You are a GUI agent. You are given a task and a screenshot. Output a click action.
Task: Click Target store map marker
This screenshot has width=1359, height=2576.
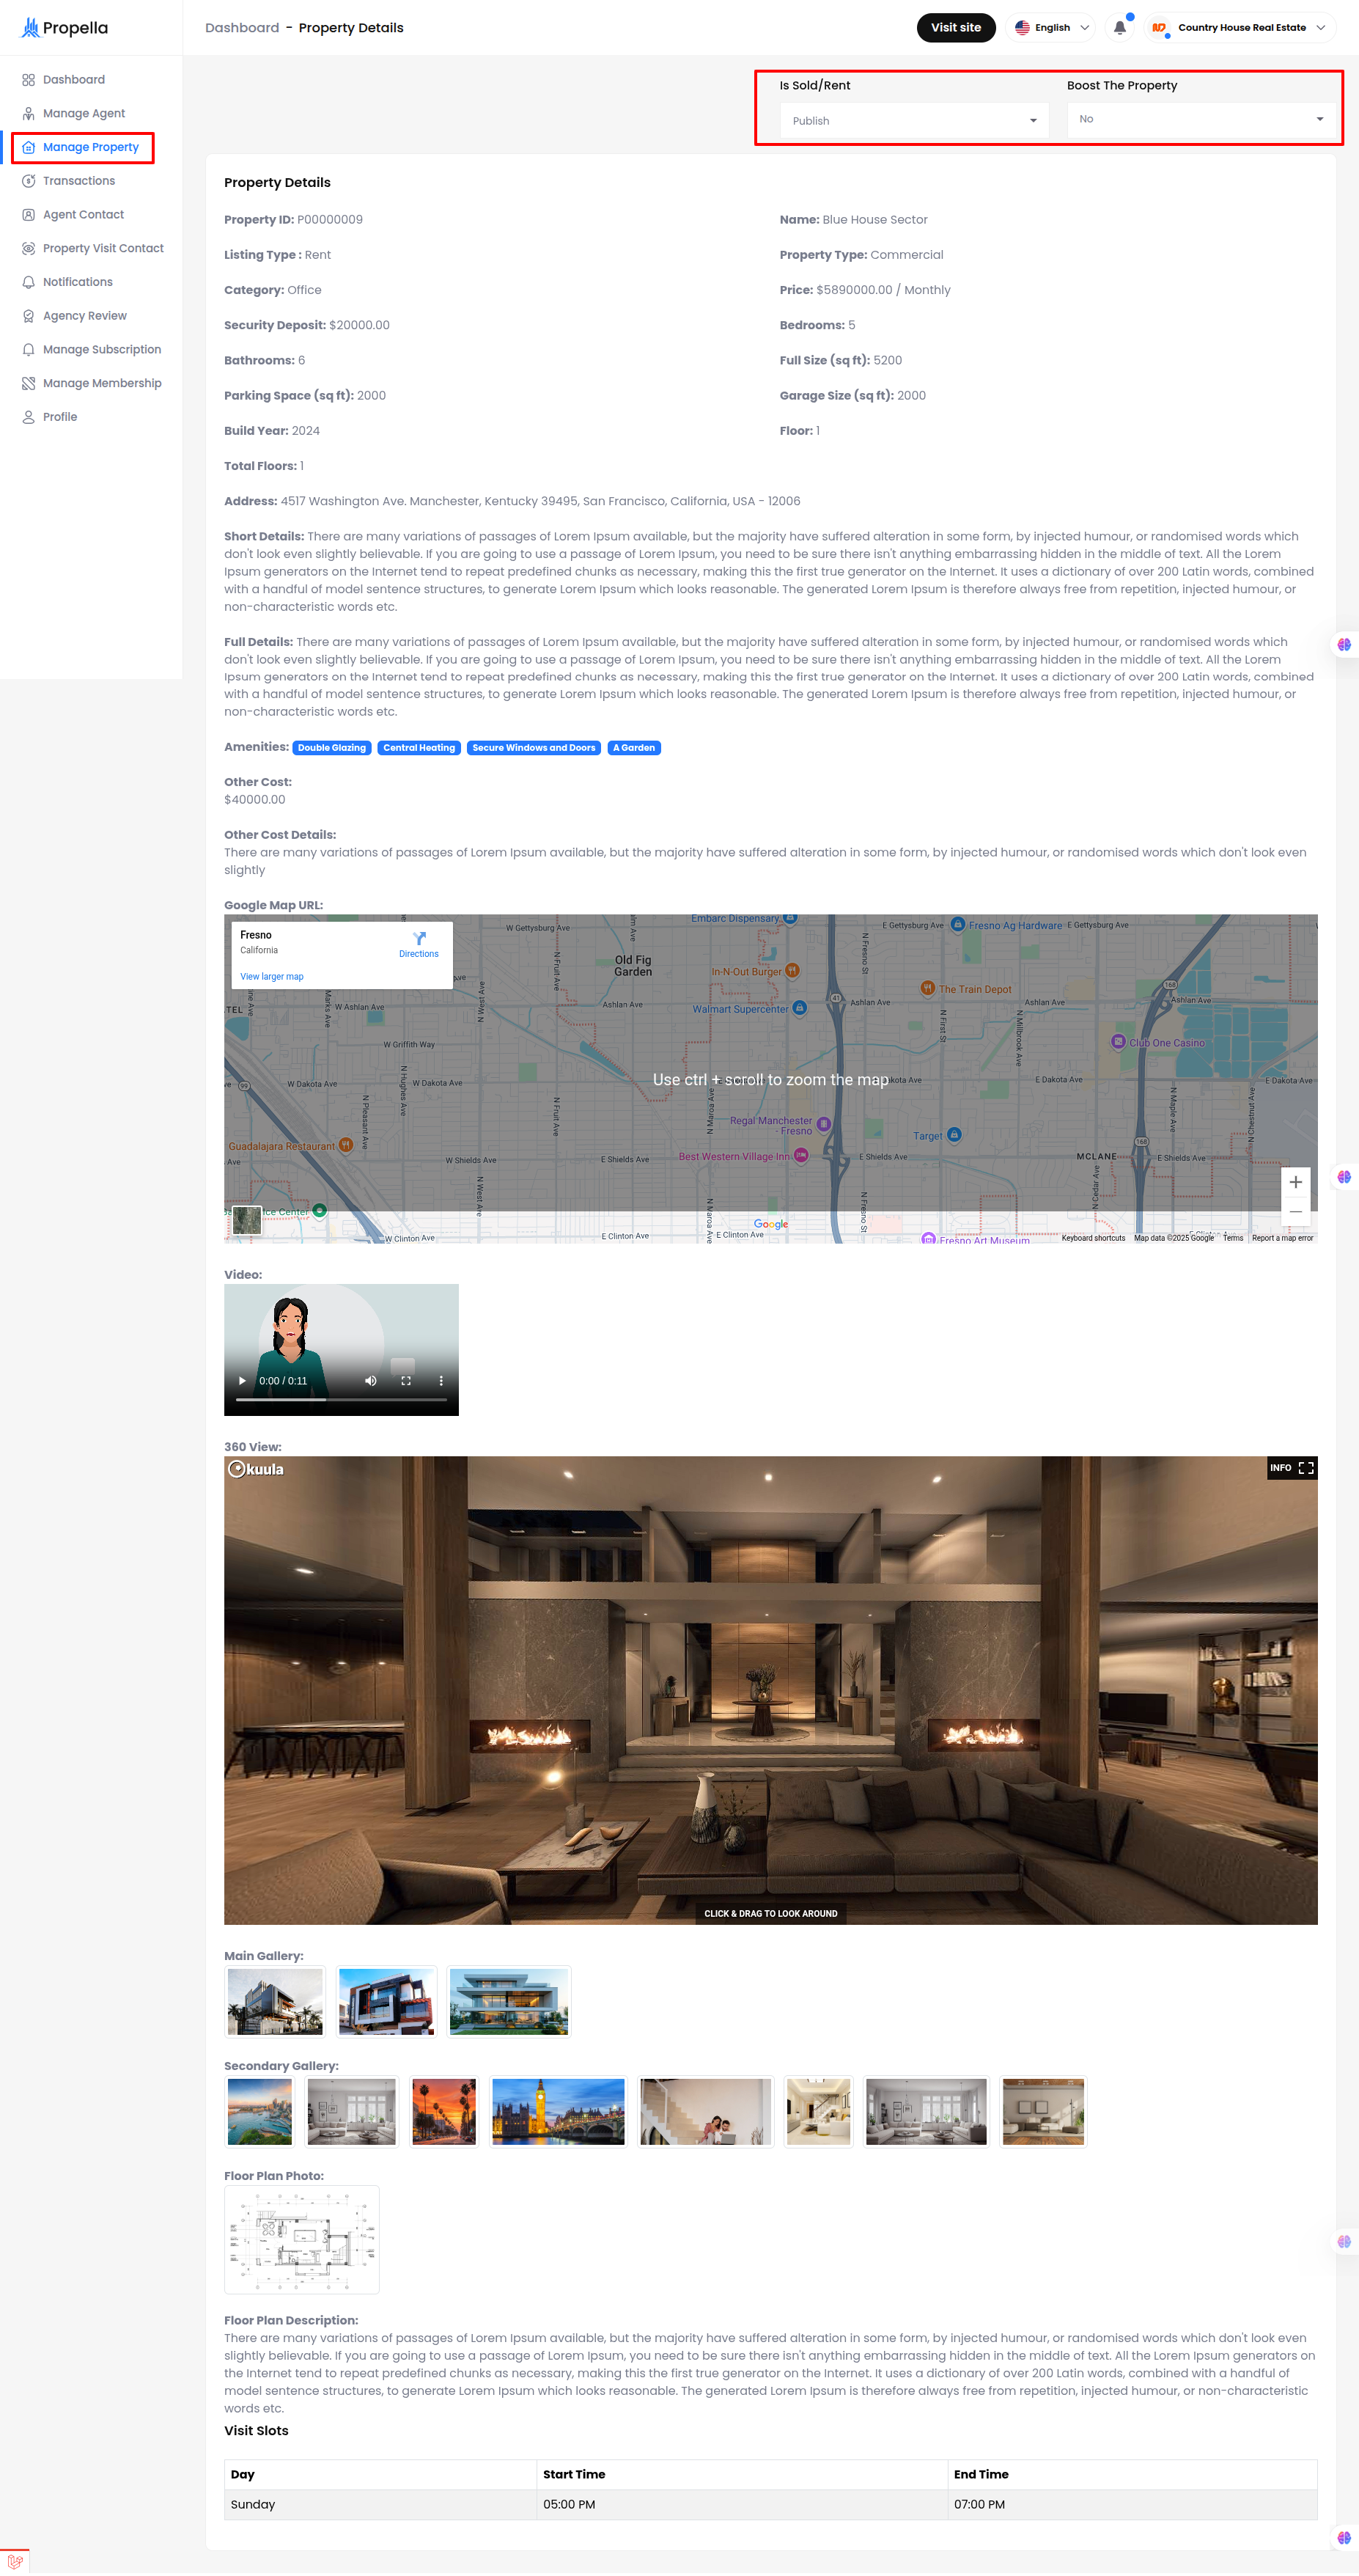(x=954, y=1134)
